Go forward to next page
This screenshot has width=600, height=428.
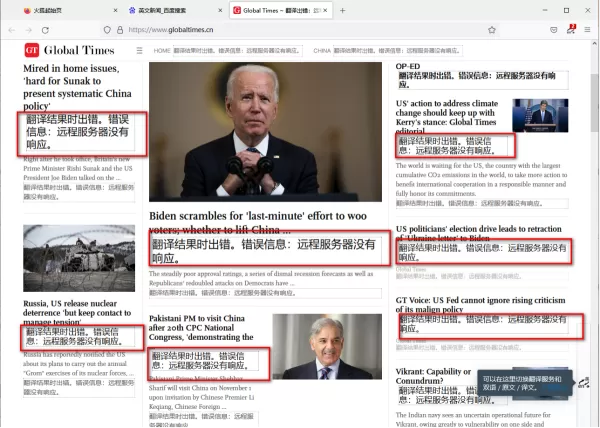click(x=29, y=30)
